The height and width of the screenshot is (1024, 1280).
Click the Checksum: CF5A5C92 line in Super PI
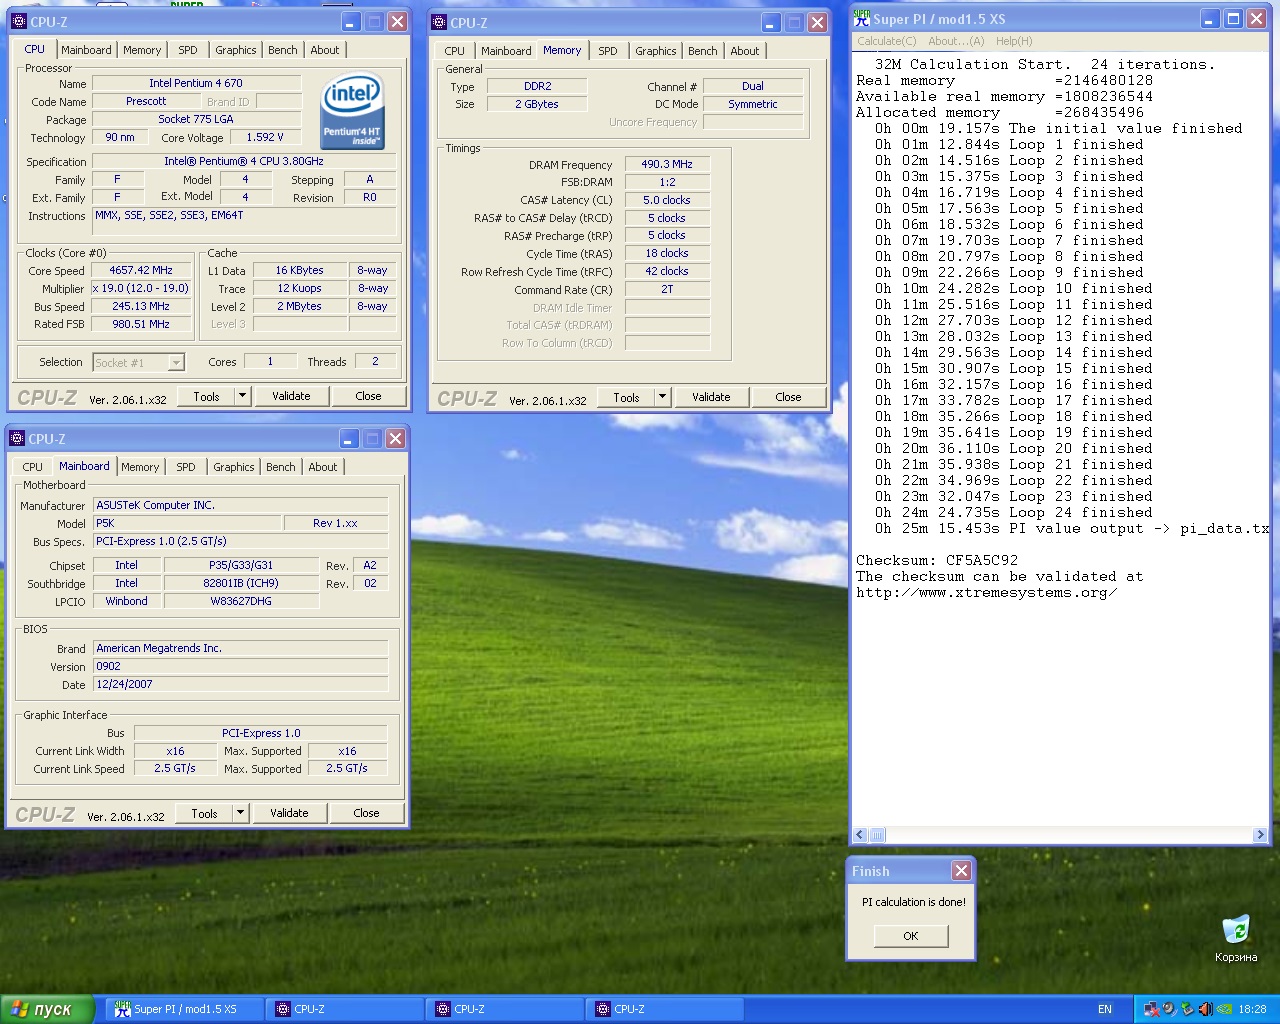tap(937, 560)
